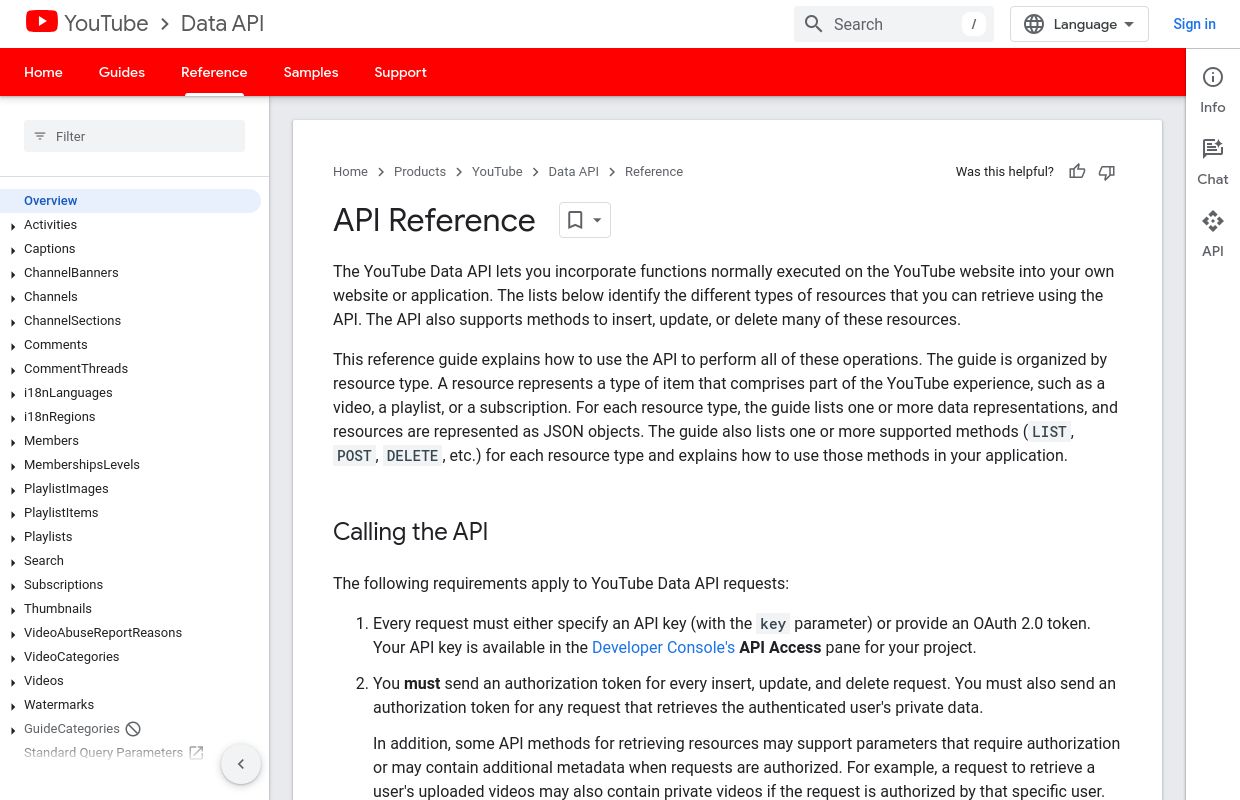Screen dimensions: 1240x800
Task: Click YouTube in the breadcrumb
Action: point(497,172)
